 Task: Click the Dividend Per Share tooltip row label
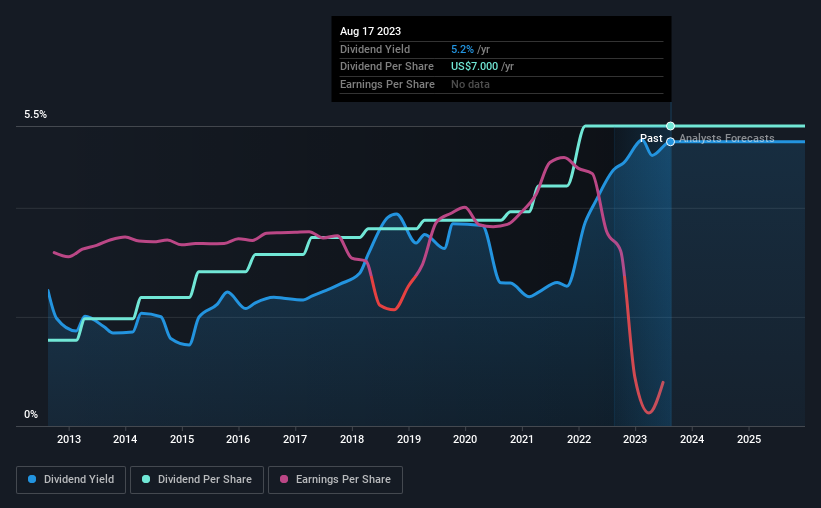(x=387, y=67)
